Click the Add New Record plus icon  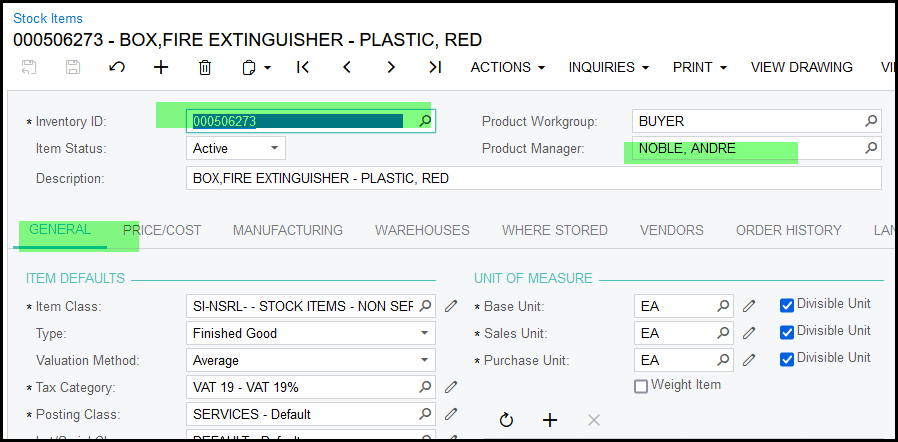click(161, 67)
